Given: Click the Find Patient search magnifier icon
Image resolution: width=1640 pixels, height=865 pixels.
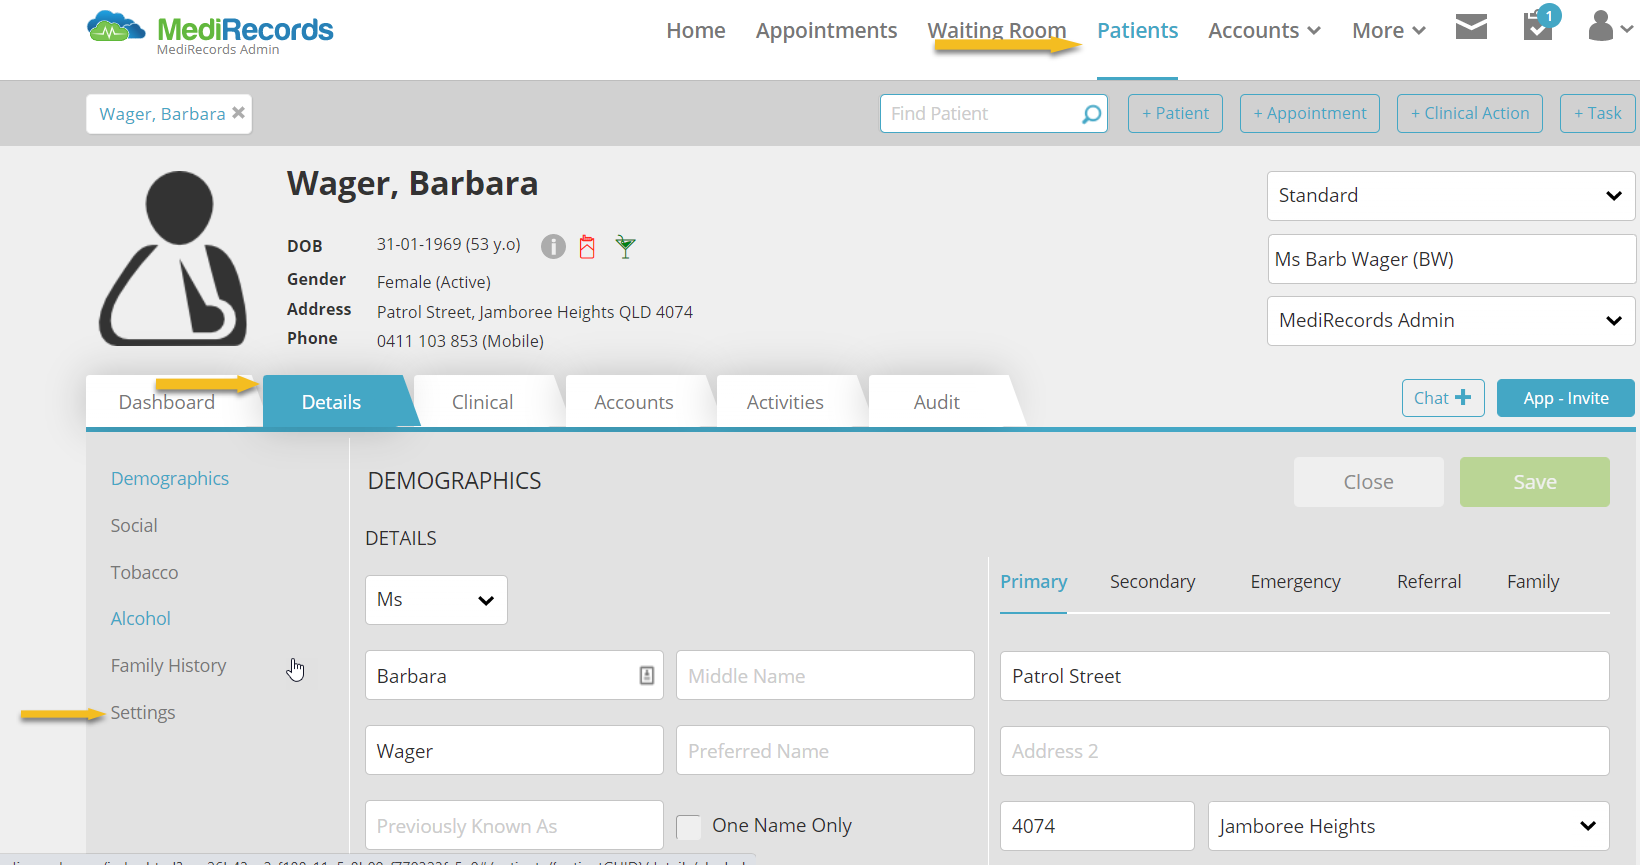Looking at the screenshot, I should pyautogui.click(x=1091, y=114).
